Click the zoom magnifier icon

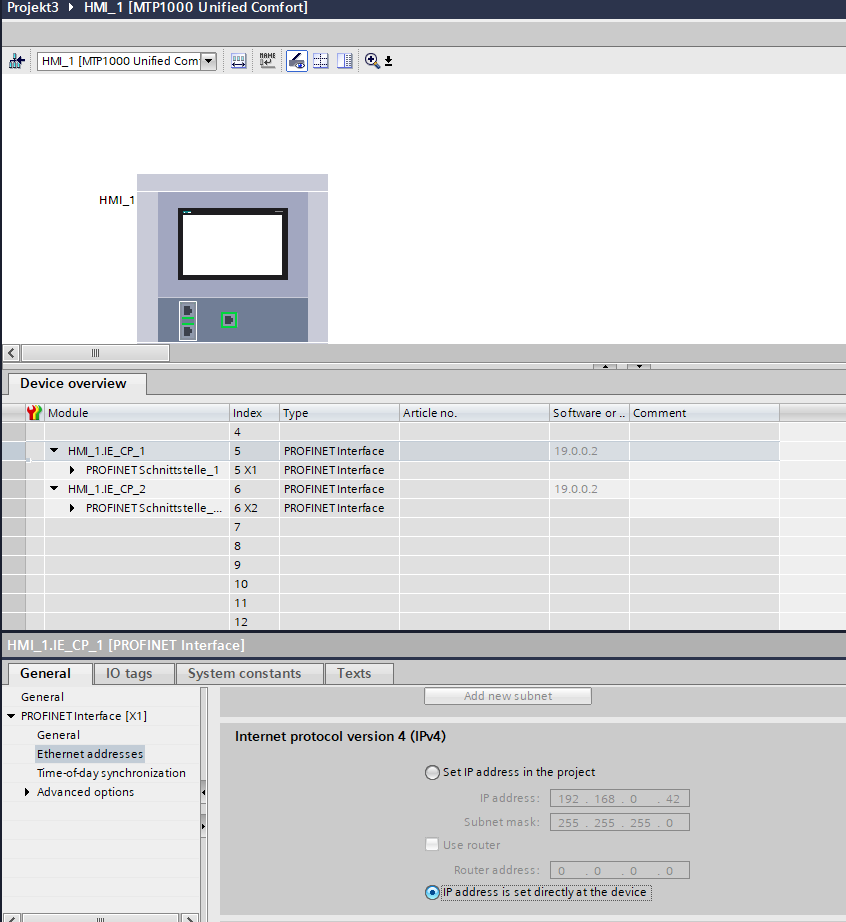372,62
